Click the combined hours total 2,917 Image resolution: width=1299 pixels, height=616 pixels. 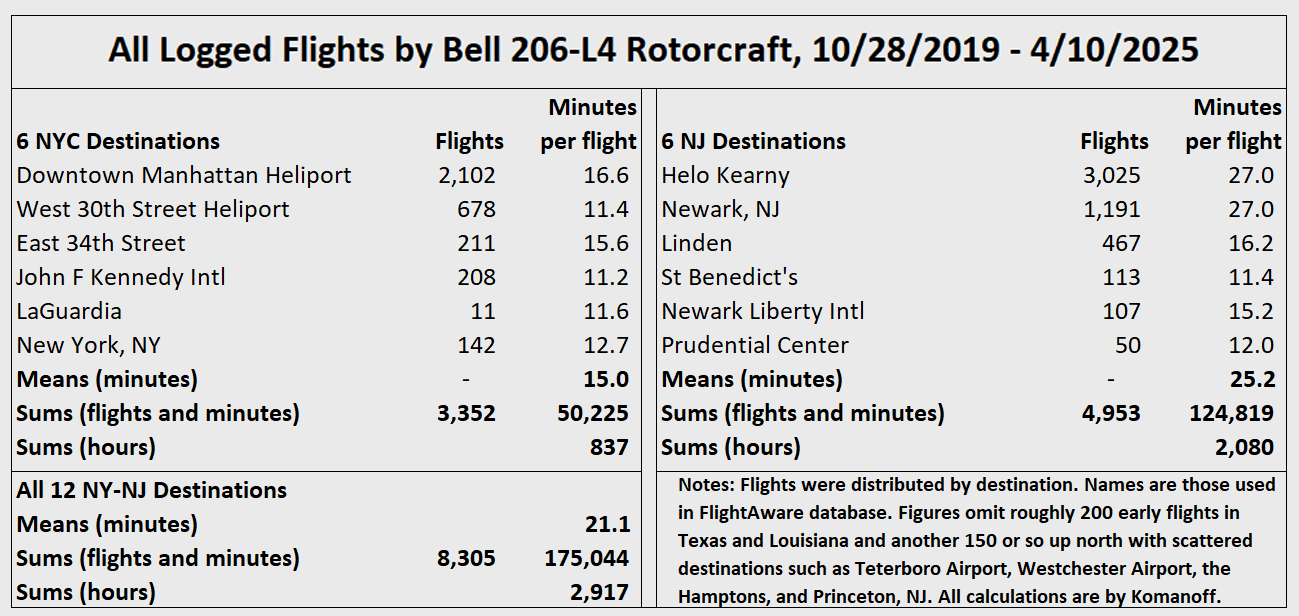coord(603,593)
